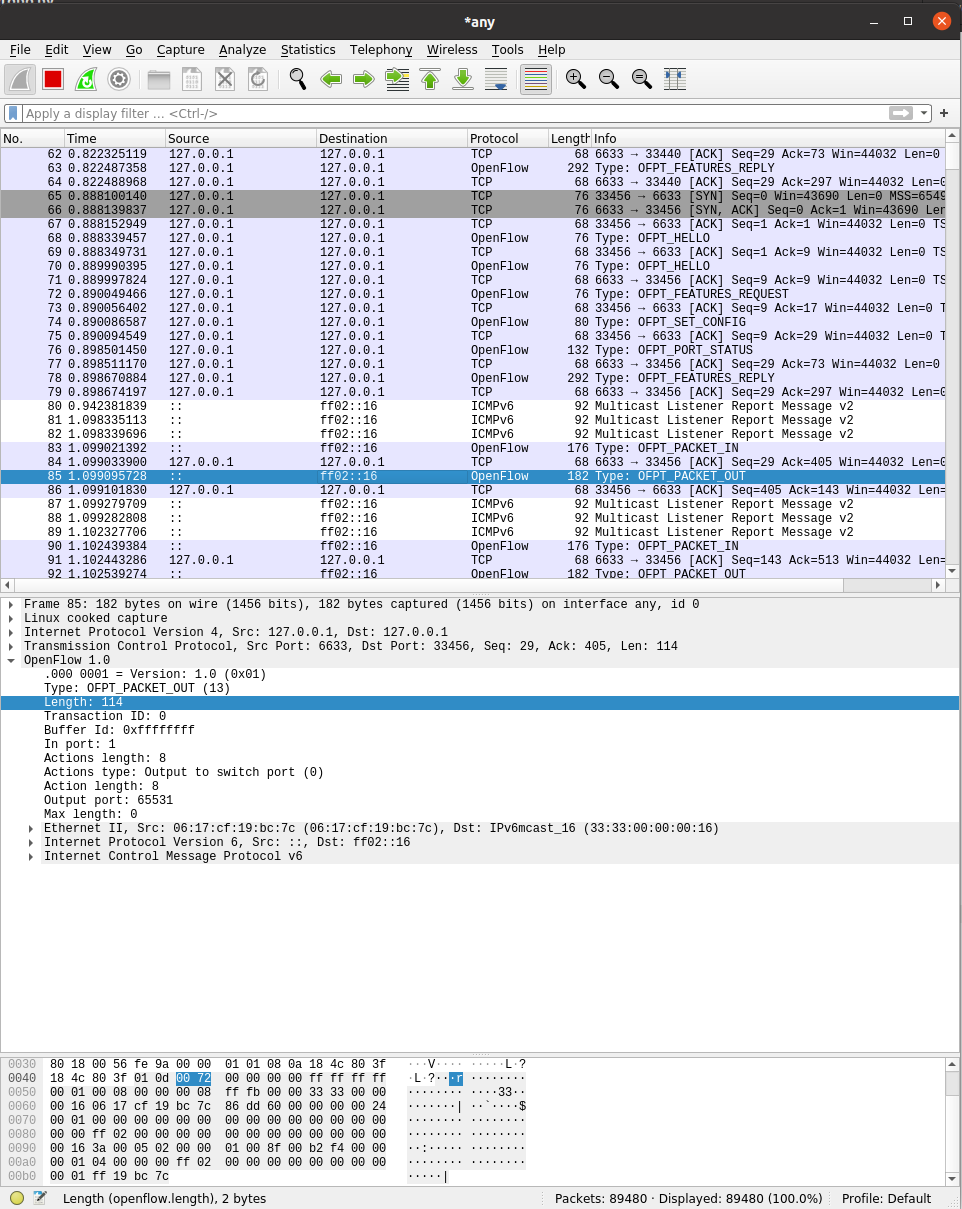The image size is (962, 1209).
Task: Select packet 83 OFPT_PACKET_IN row
Action: pyautogui.click(x=473, y=448)
